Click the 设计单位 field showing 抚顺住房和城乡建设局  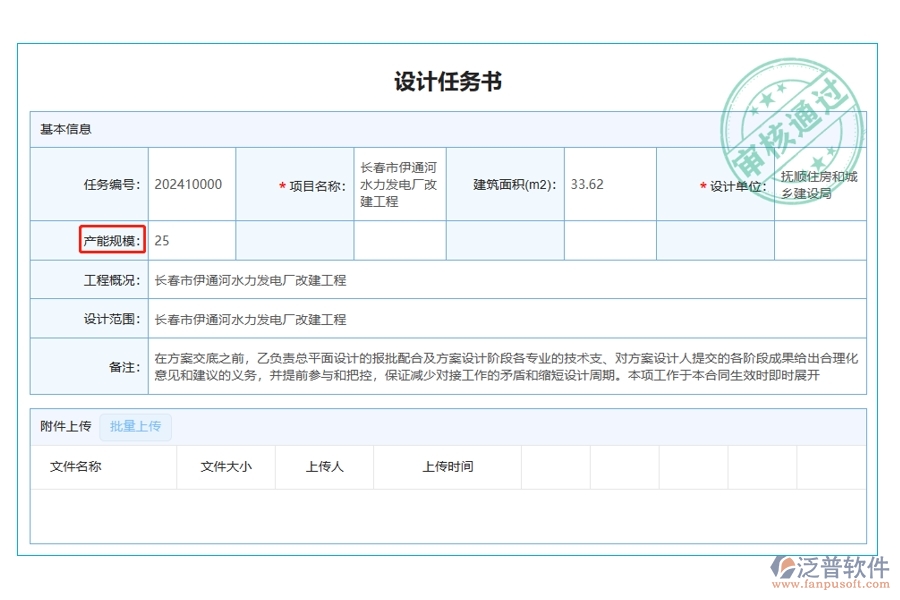(820, 185)
